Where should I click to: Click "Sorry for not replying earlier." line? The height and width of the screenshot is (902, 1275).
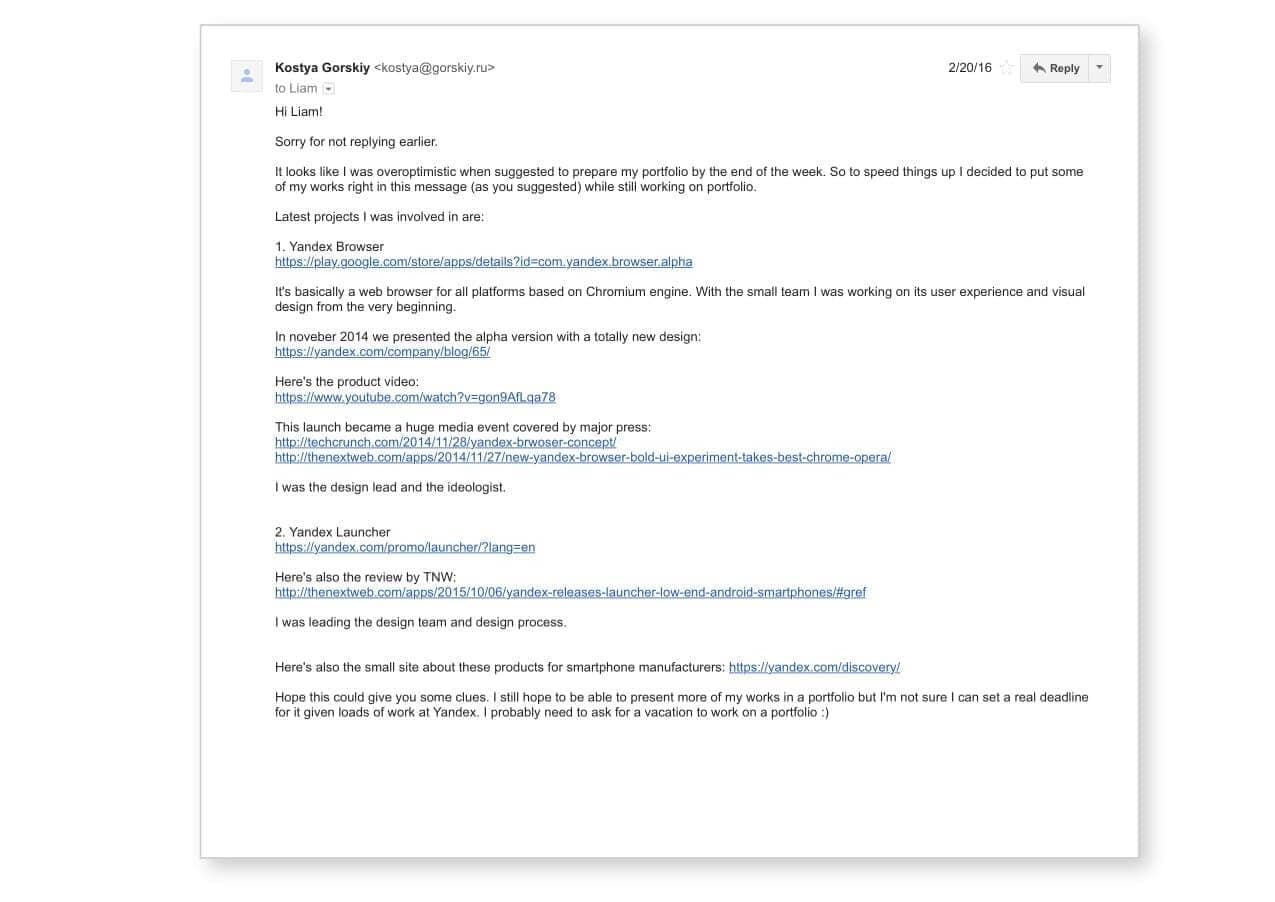coord(356,142)
